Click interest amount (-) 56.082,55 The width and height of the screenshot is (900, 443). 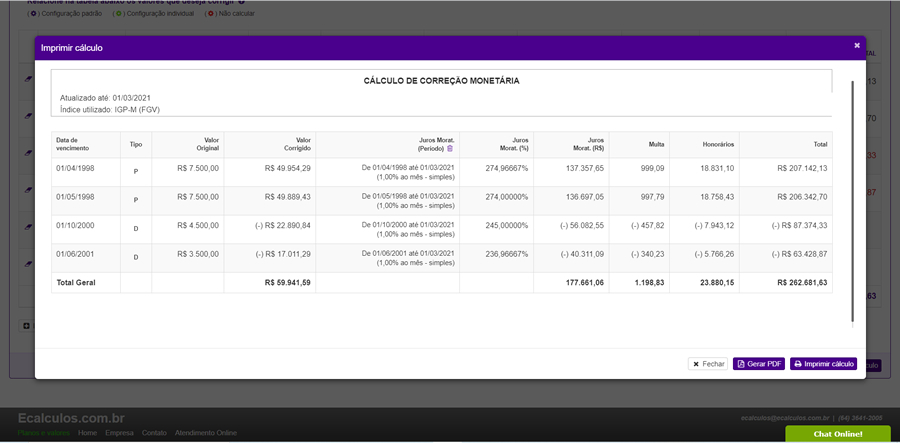(x=581, y=225)
